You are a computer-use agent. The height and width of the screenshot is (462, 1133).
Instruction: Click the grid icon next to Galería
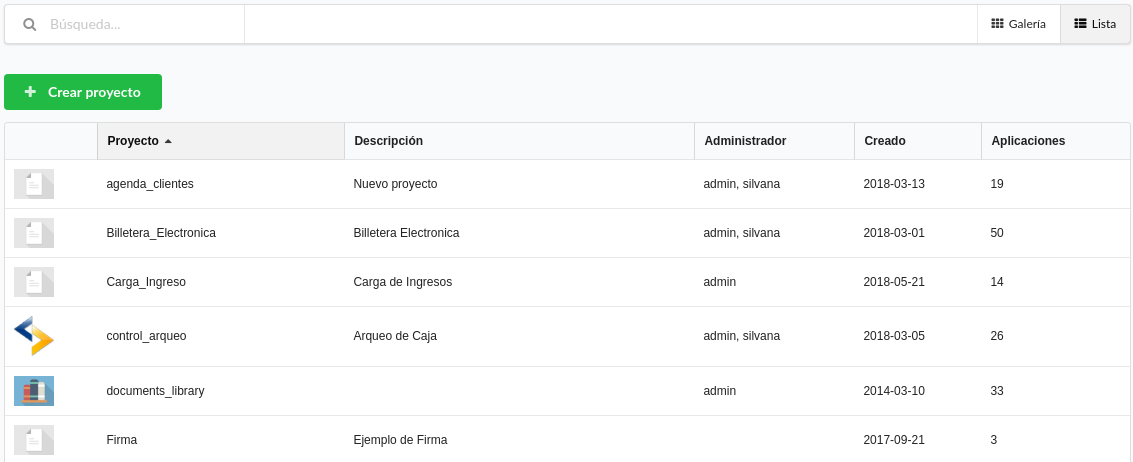tap(997, 23)
